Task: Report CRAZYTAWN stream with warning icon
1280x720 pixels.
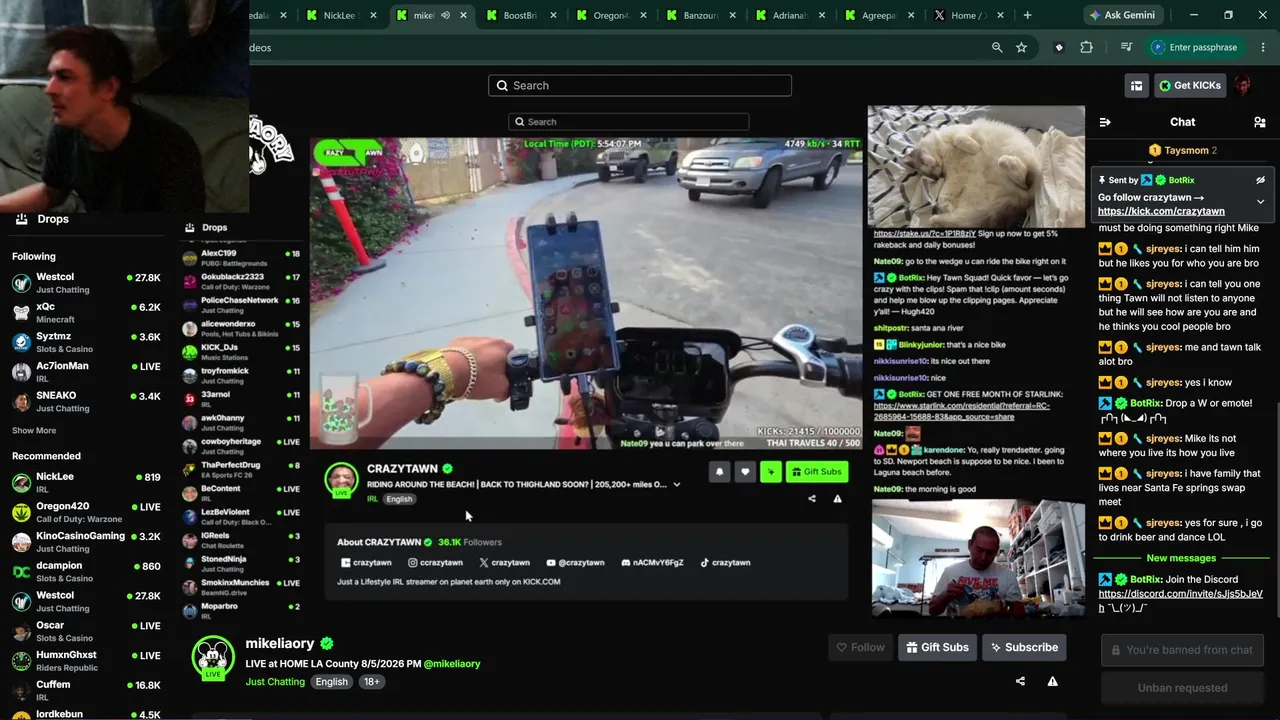Action: click(837, 499)
